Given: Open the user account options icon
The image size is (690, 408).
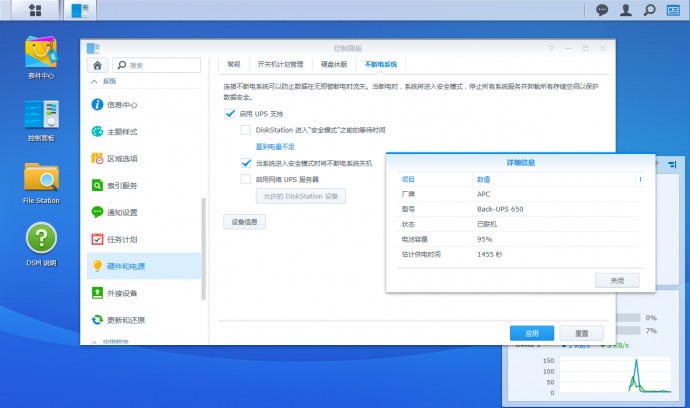Looking at the screenshot, I should tap(625, 10).
